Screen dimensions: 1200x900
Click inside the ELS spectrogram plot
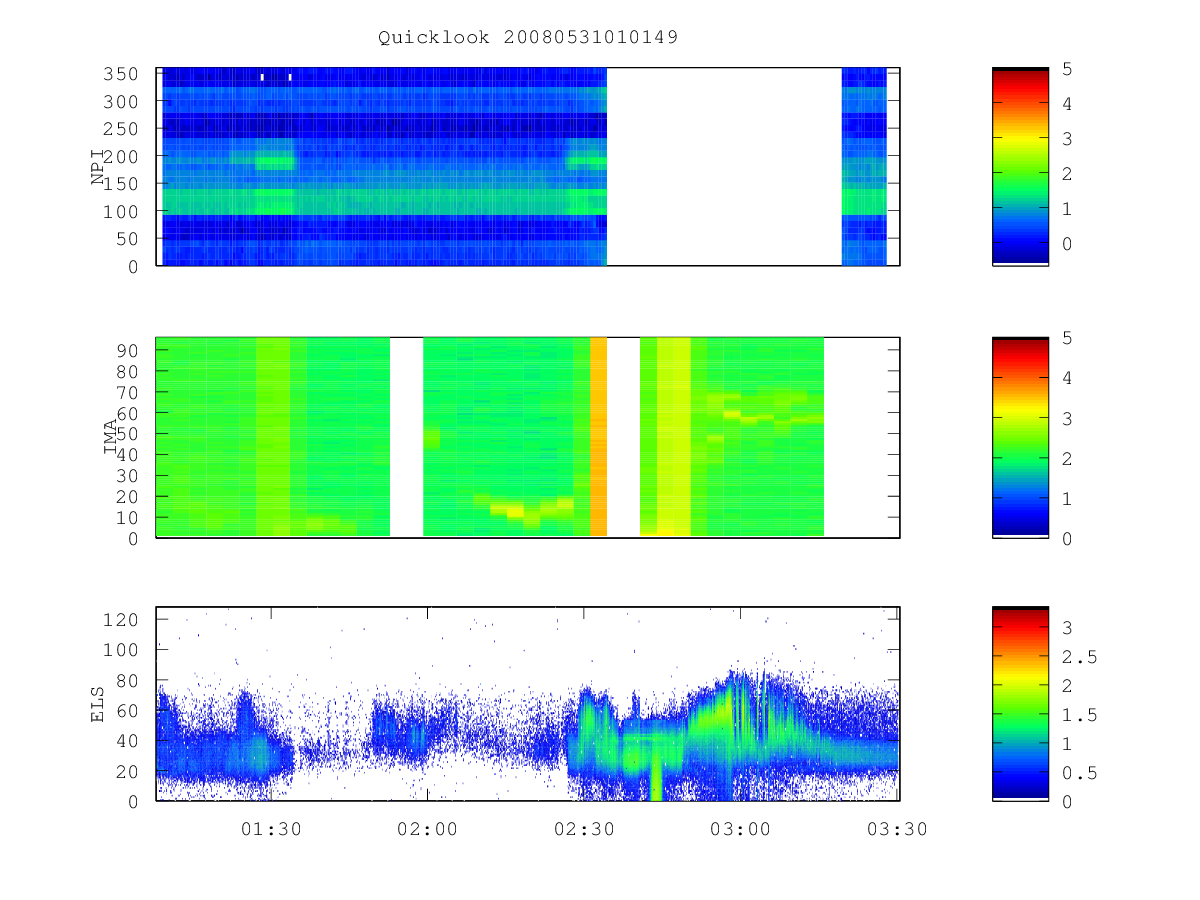pyautogui.click(x=528, y=703)
